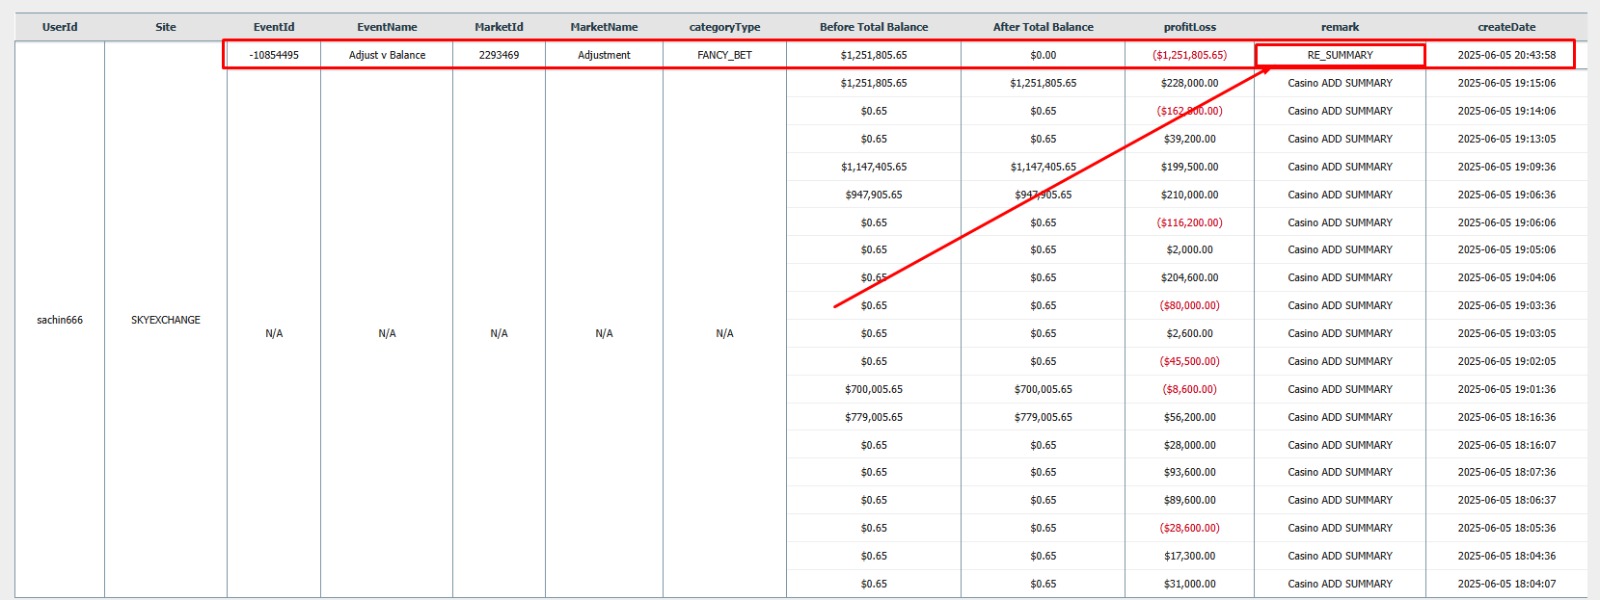Image resolution: width=1600 pixels, height=600 pixels.
Task: Click the Site column header
Action: tap(165, 27)
